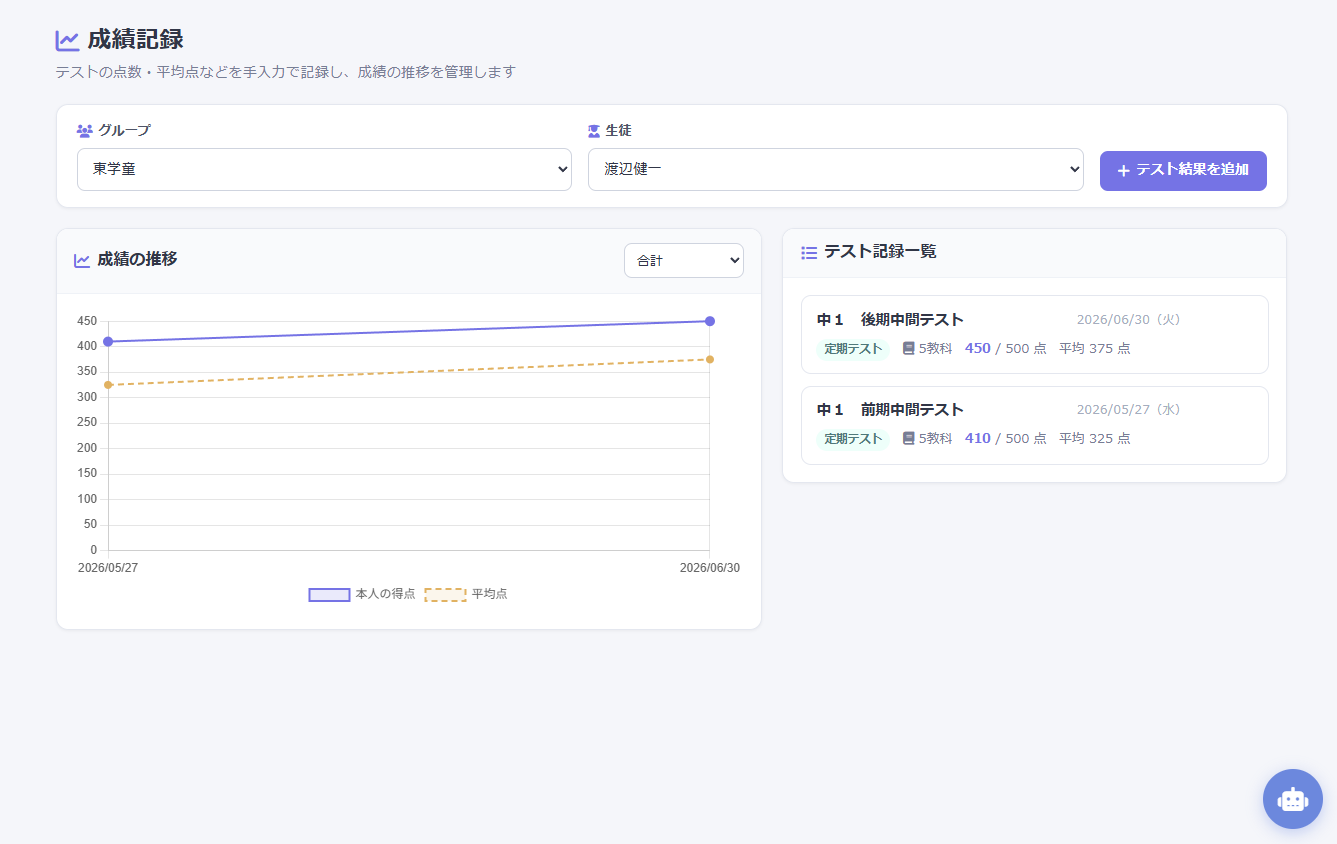Click 5教科 label in 後期中間テスト card
Screen dimensions: 1337x844
click(935, 349)
